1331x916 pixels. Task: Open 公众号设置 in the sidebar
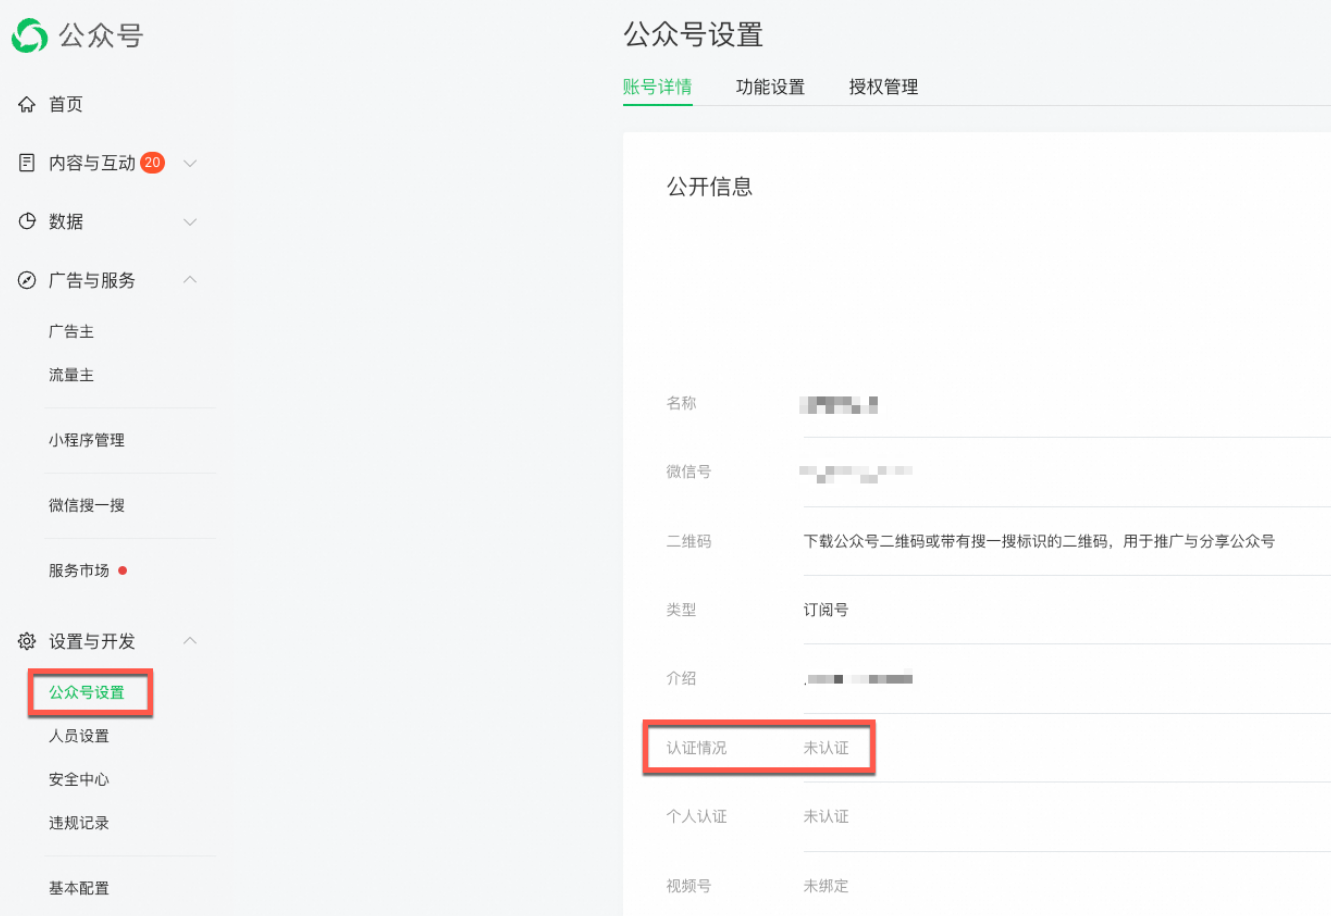pyautogui.click(x=87, y=692)
